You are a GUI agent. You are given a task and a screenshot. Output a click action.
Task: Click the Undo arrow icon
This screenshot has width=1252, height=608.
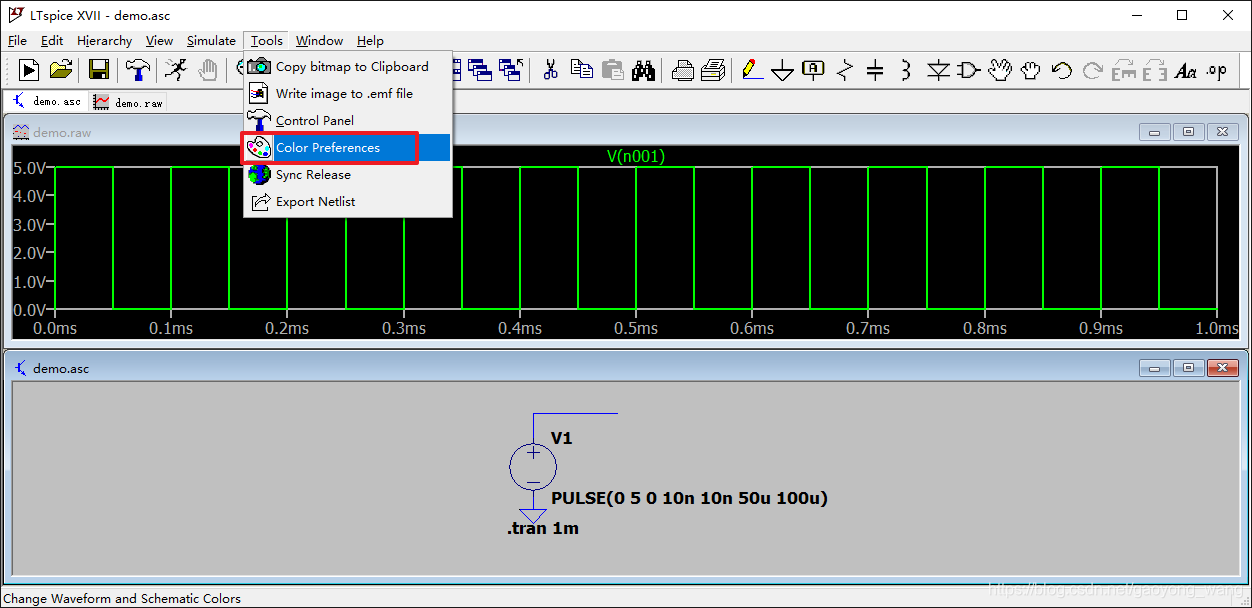tap(1062, 70)
